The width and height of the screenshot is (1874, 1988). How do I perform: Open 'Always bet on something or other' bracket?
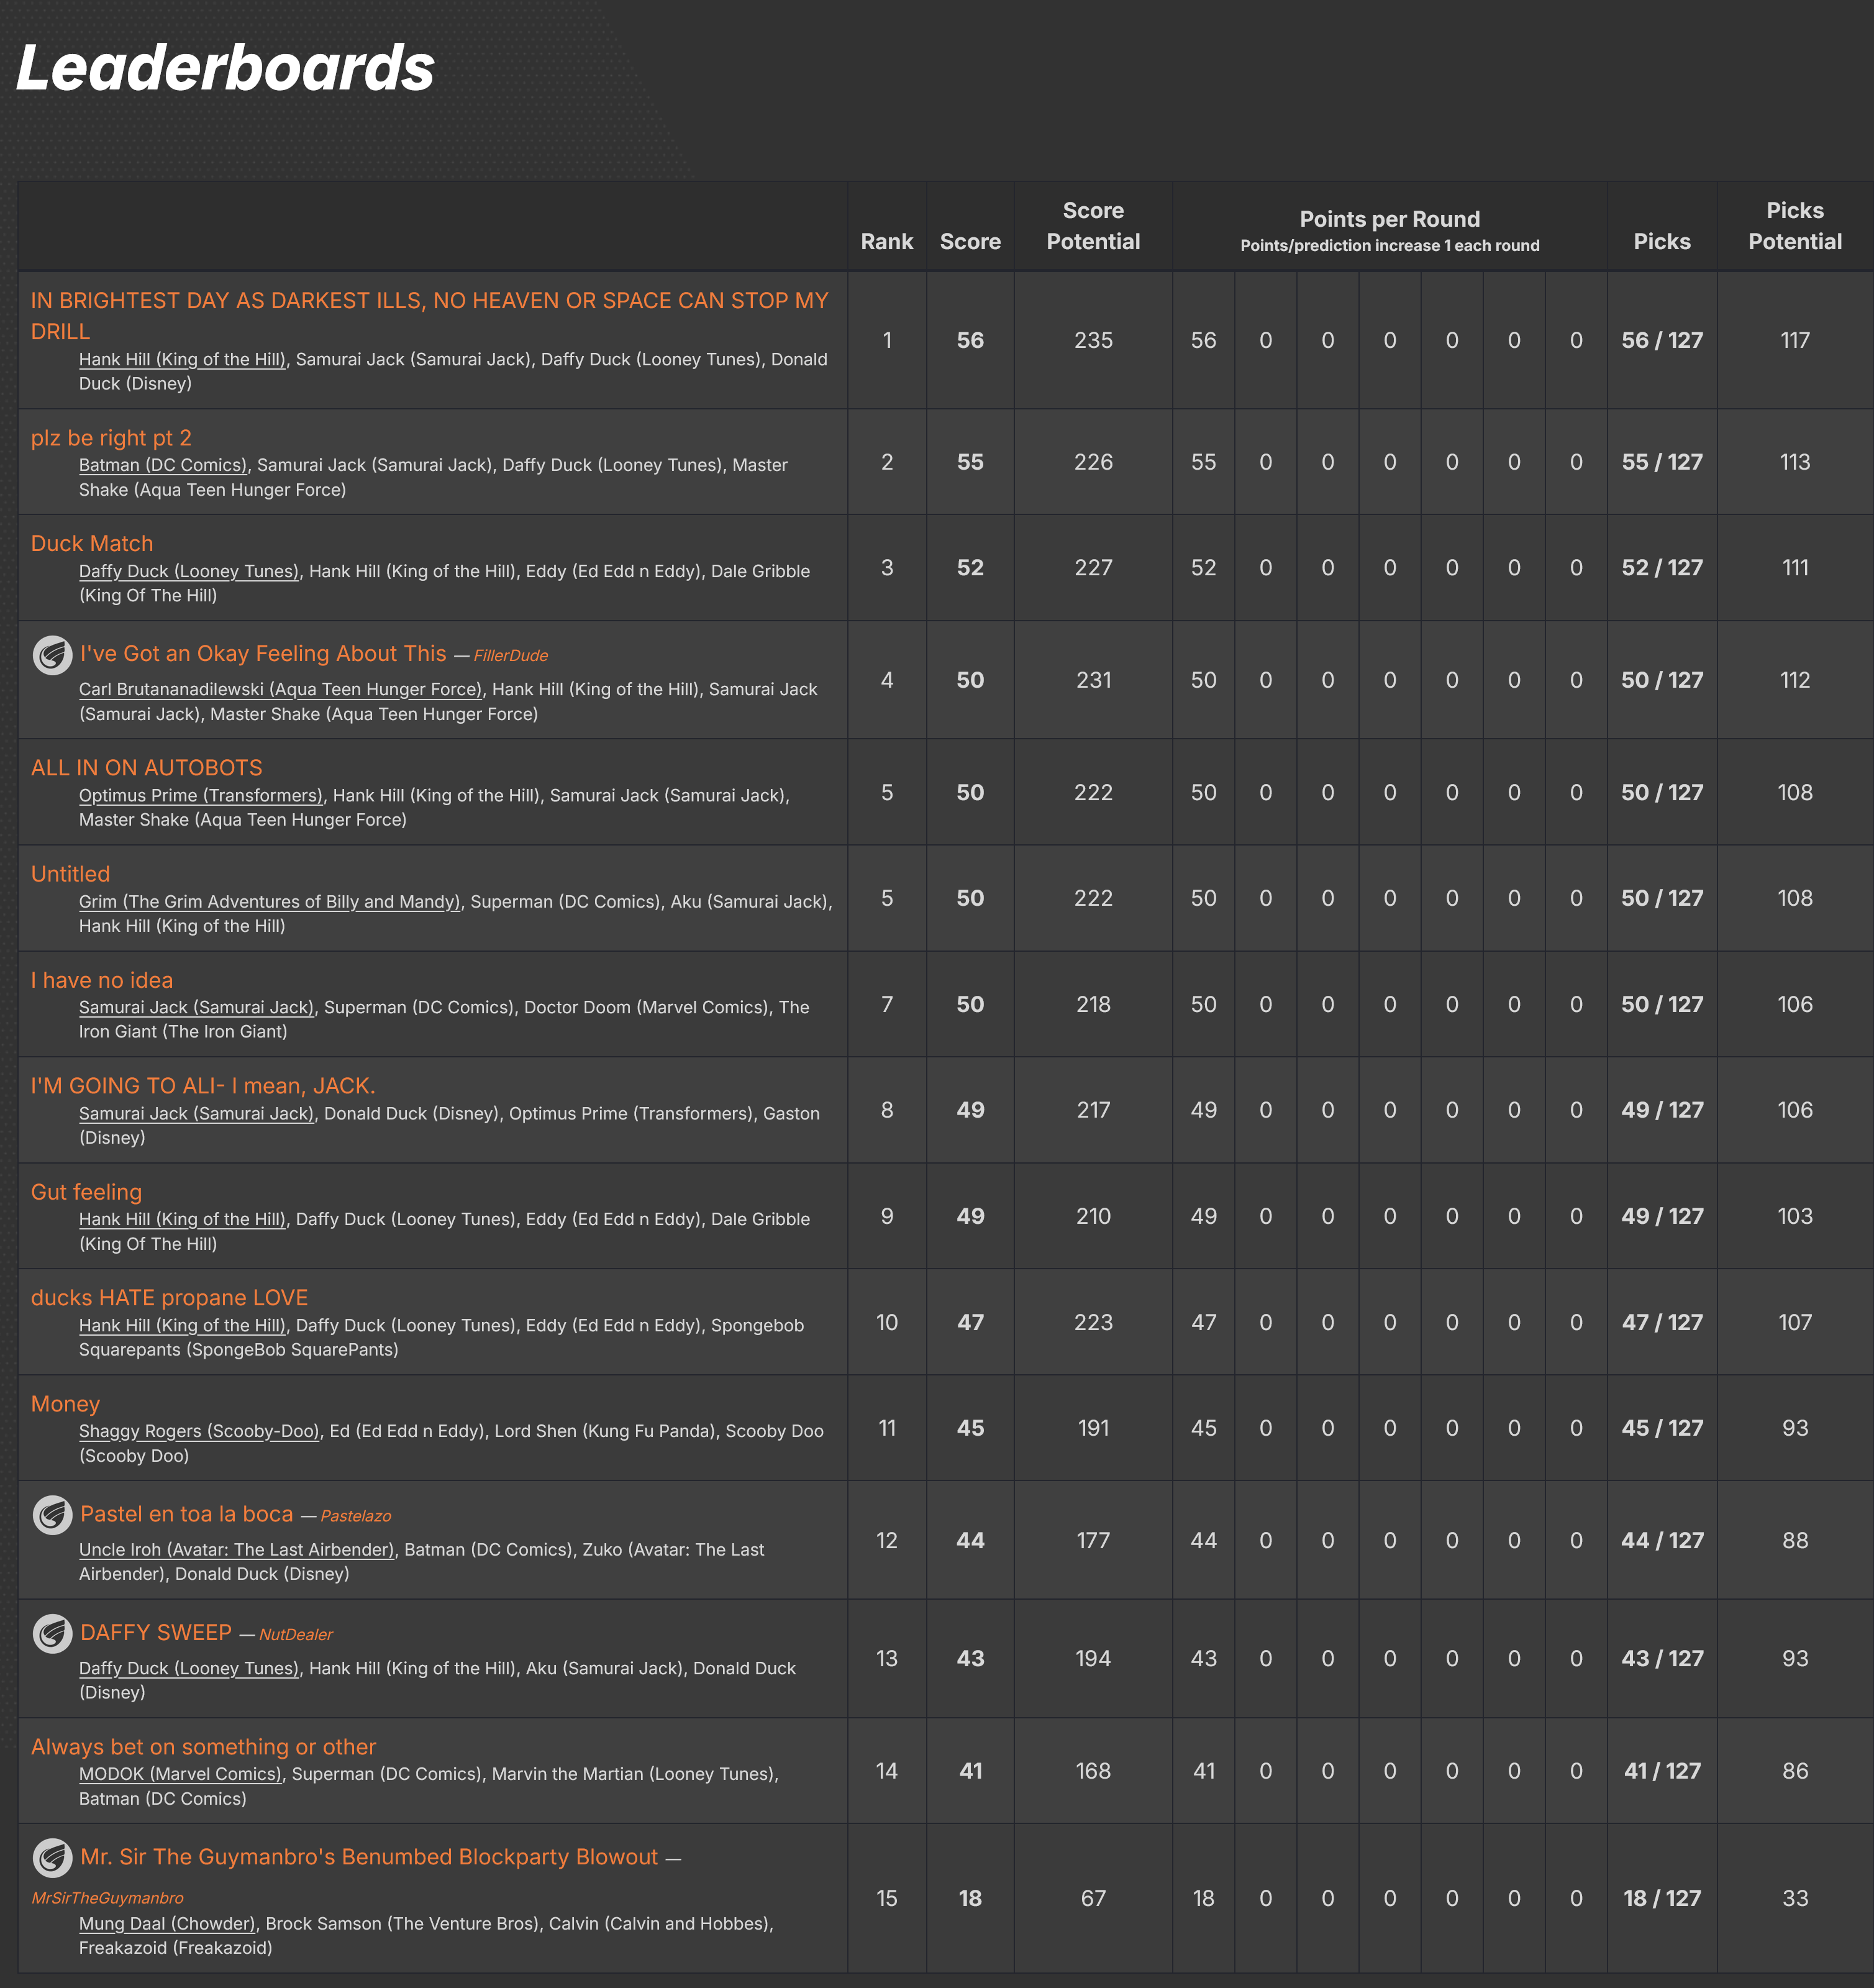pos(203,1747)
